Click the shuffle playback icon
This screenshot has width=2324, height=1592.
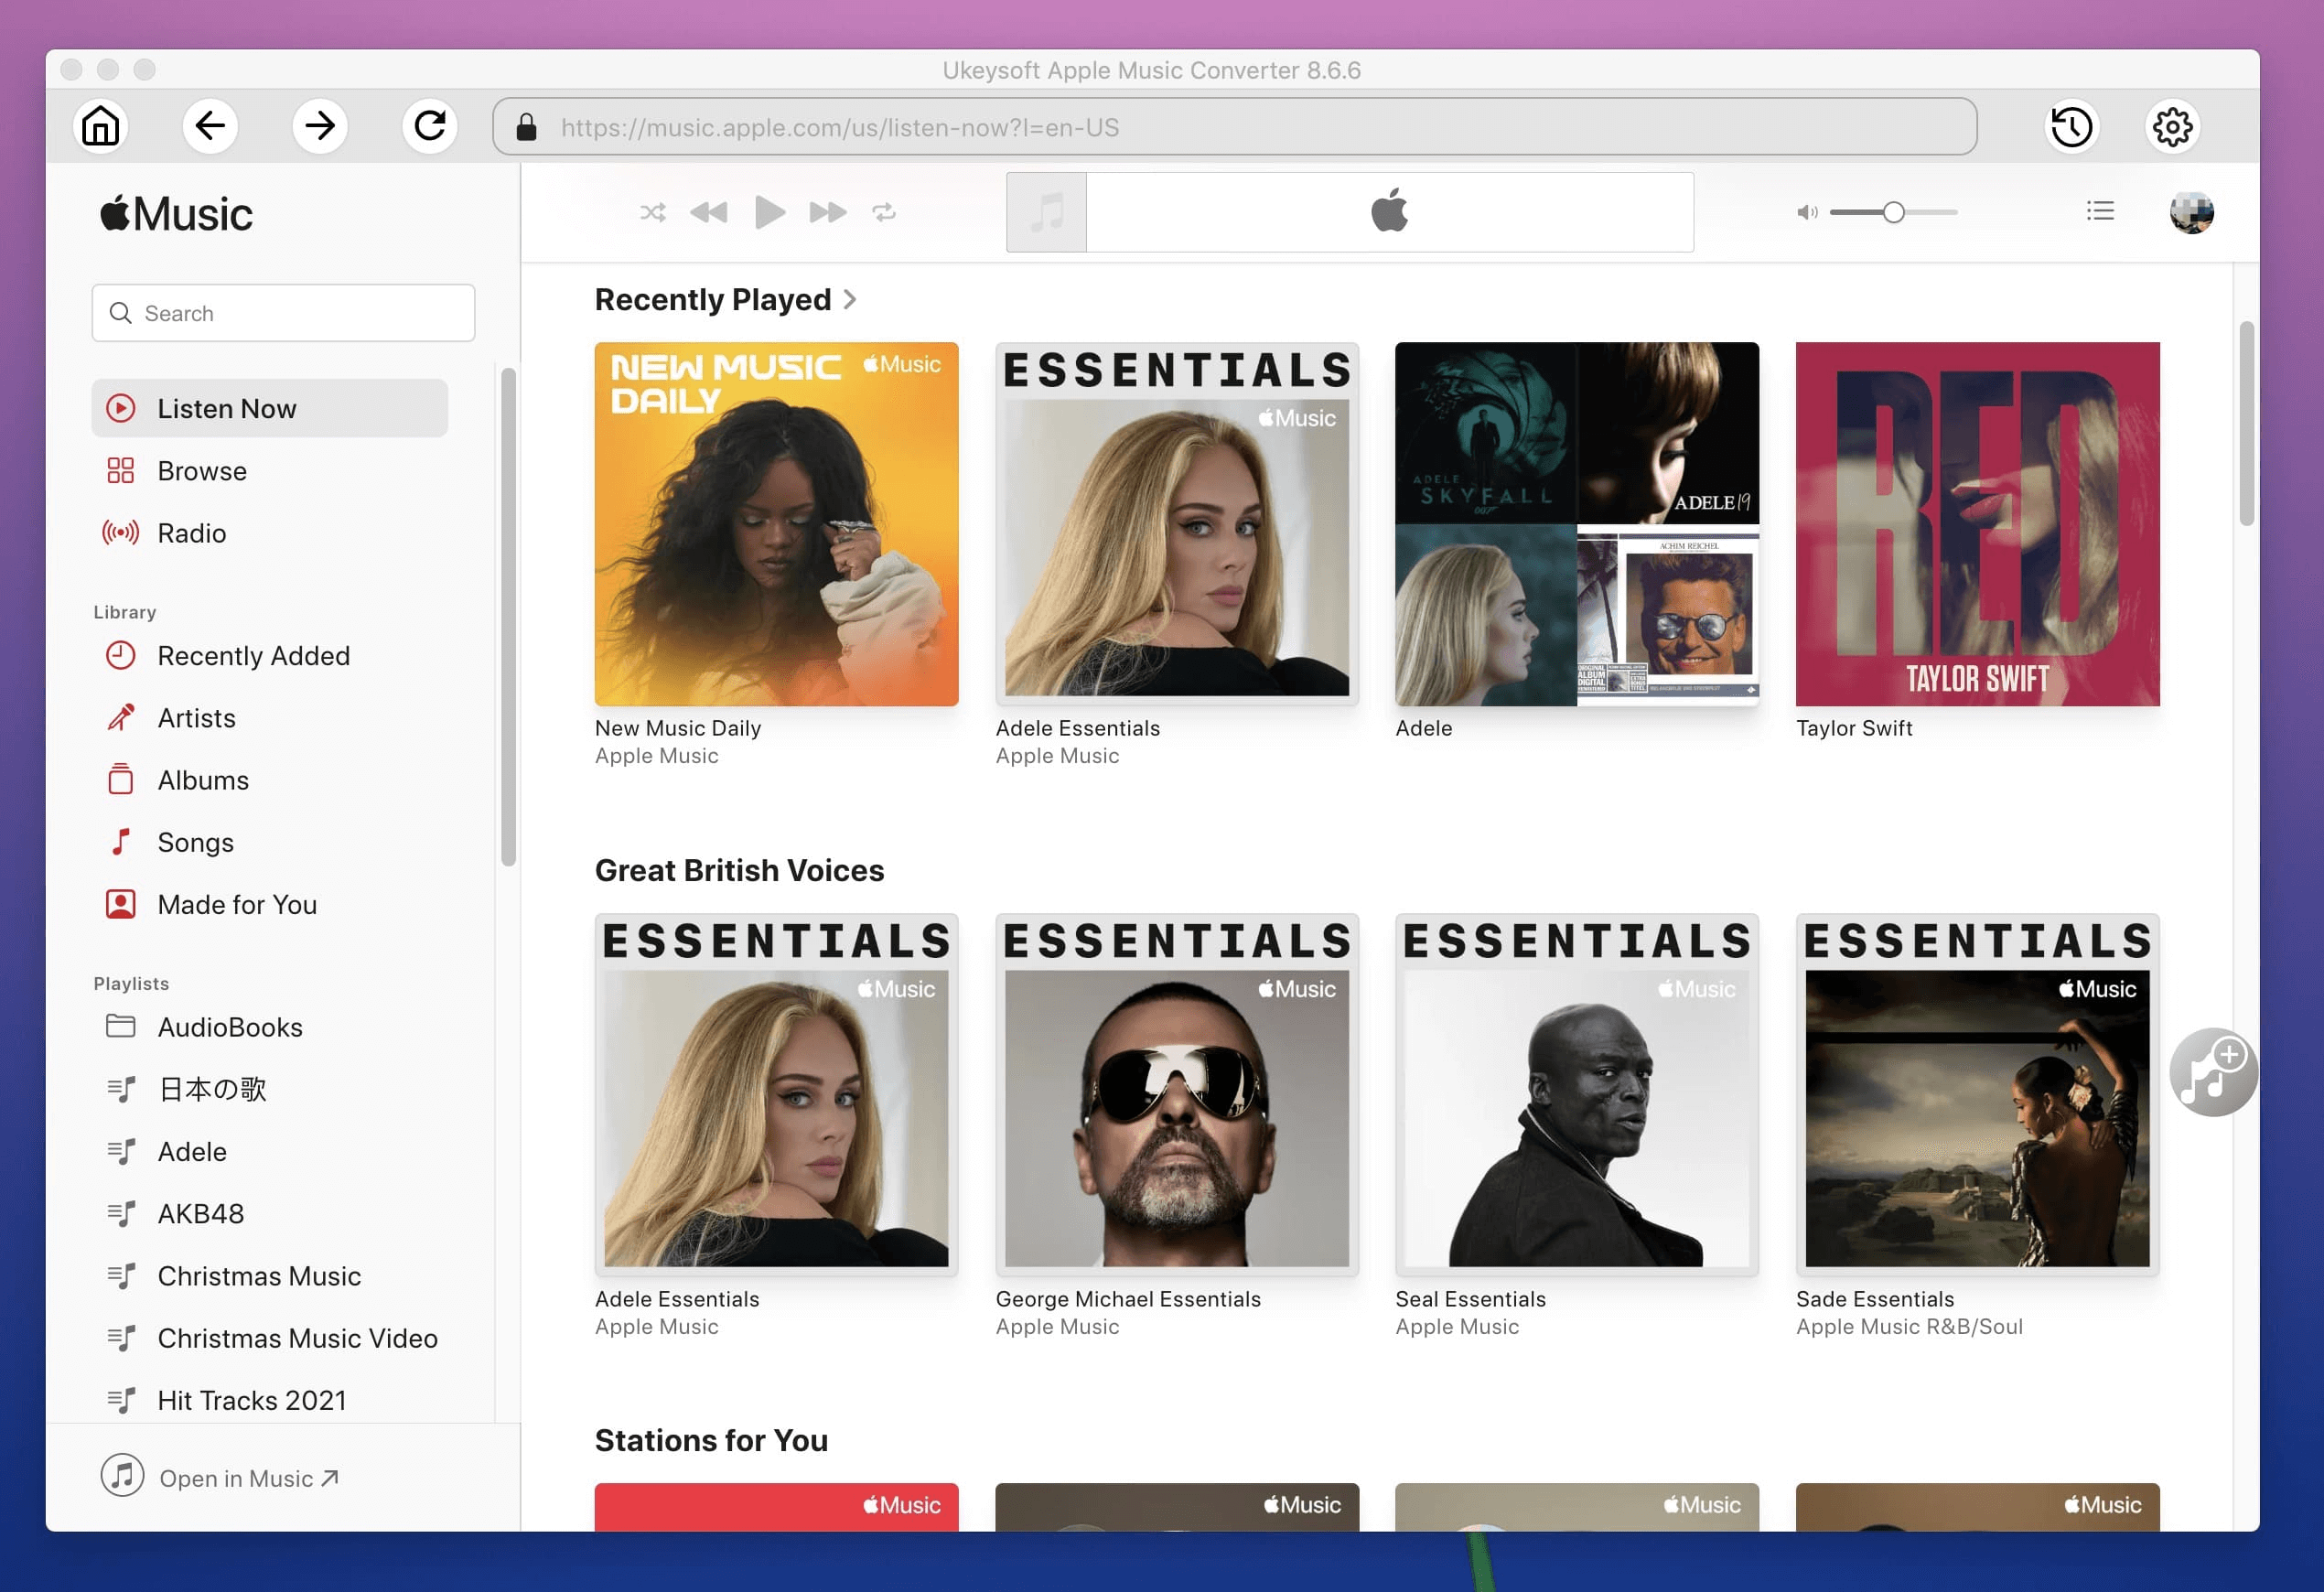pos(651,211)
